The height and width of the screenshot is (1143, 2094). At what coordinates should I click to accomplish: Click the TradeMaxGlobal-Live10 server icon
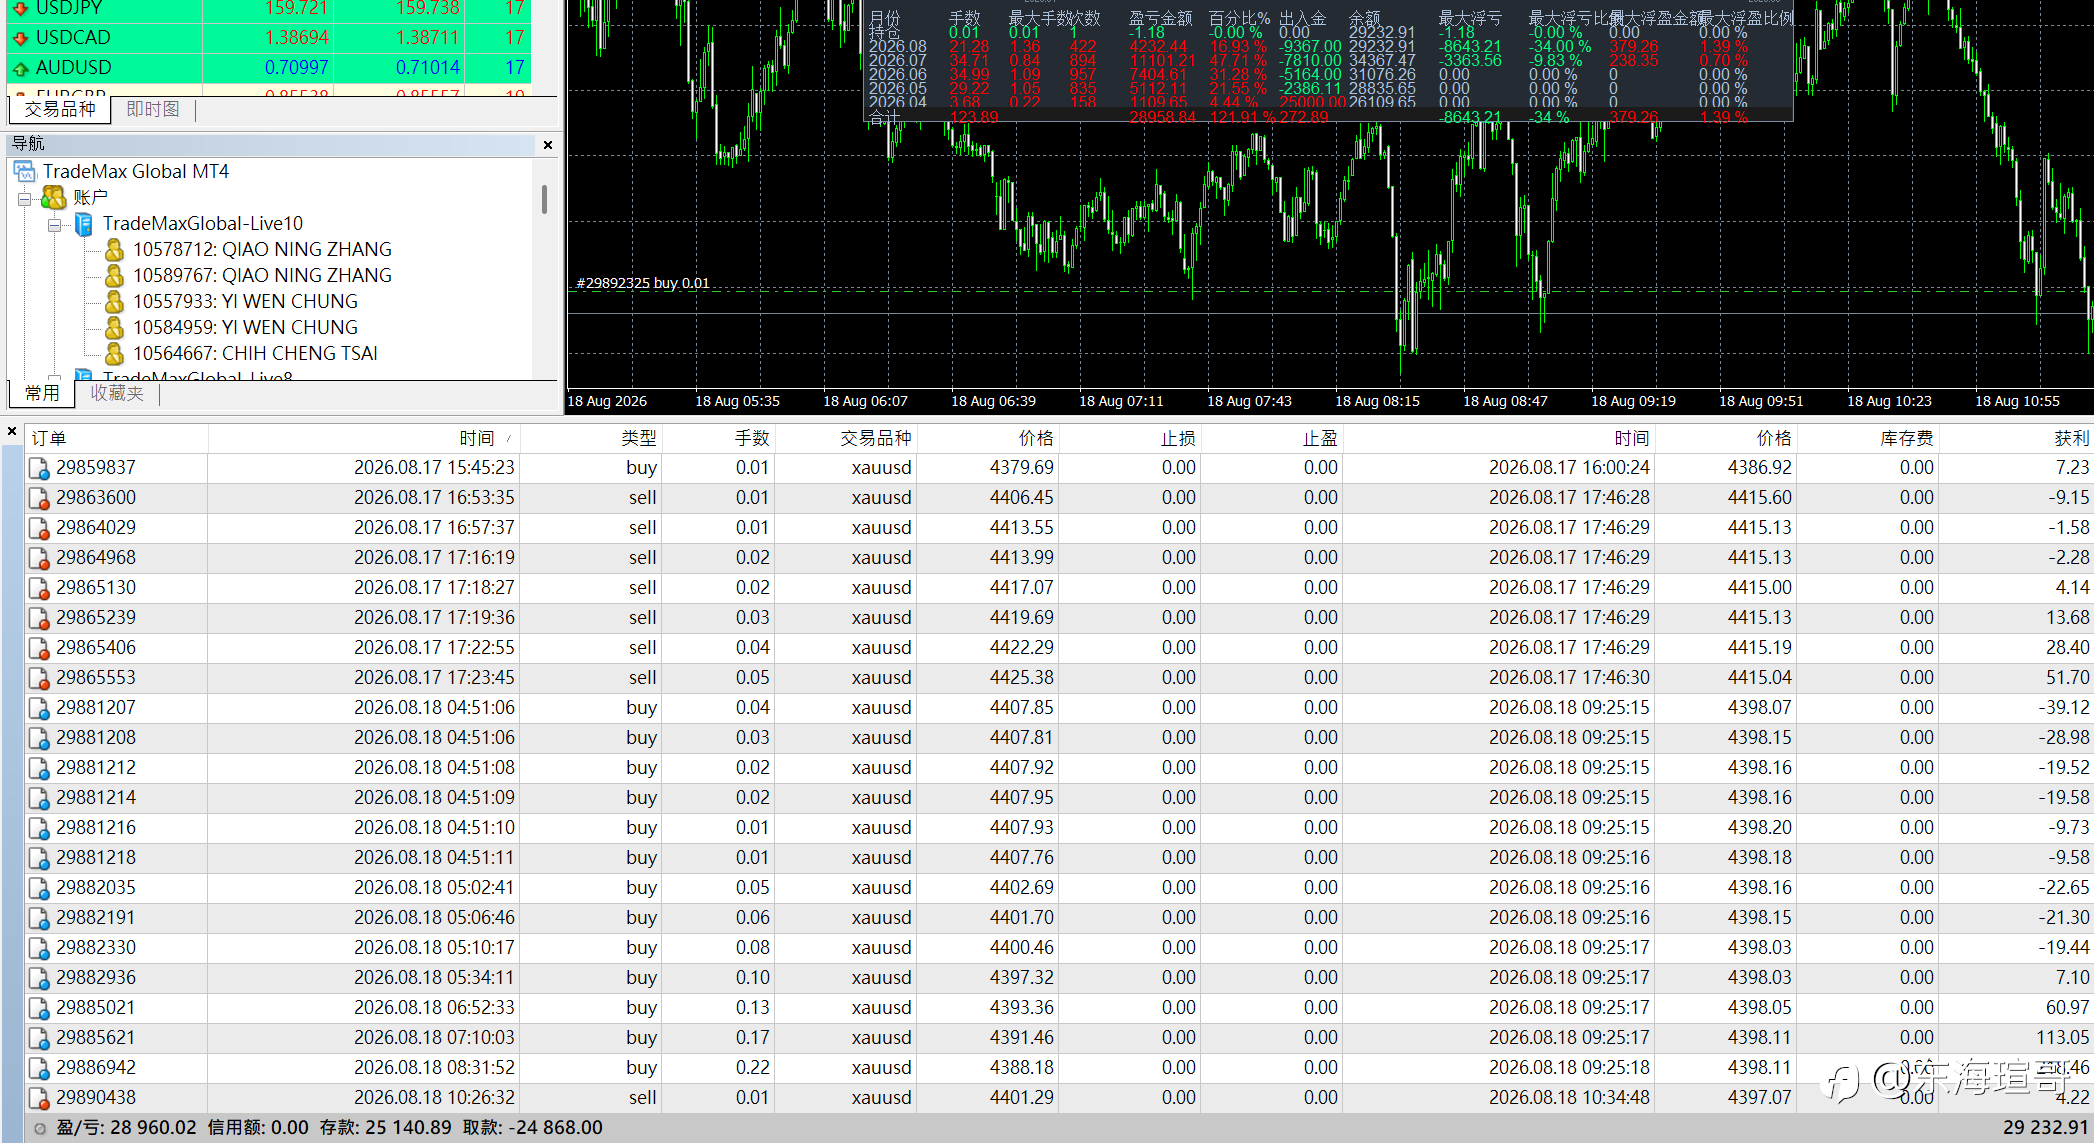84,224
